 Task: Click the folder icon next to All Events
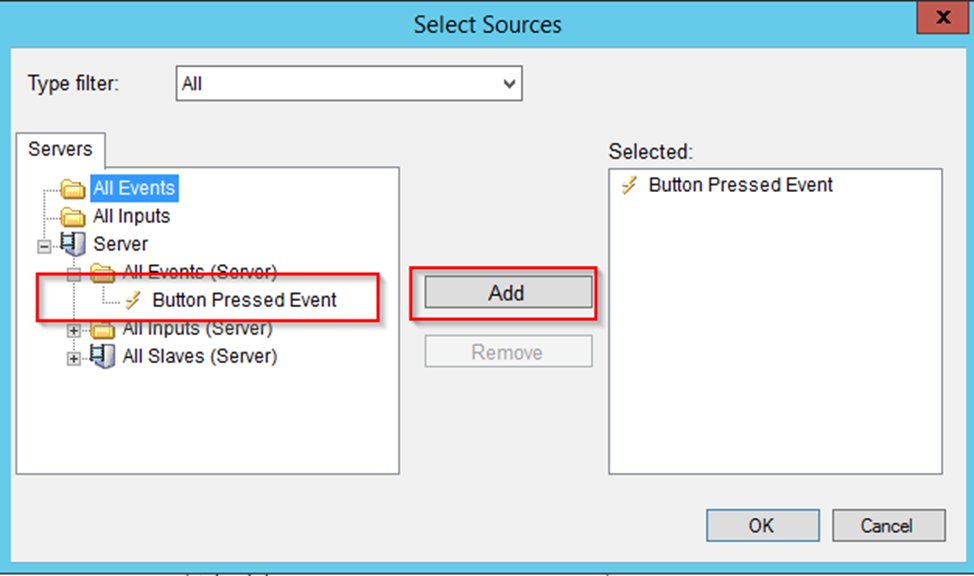click(73, 187)
